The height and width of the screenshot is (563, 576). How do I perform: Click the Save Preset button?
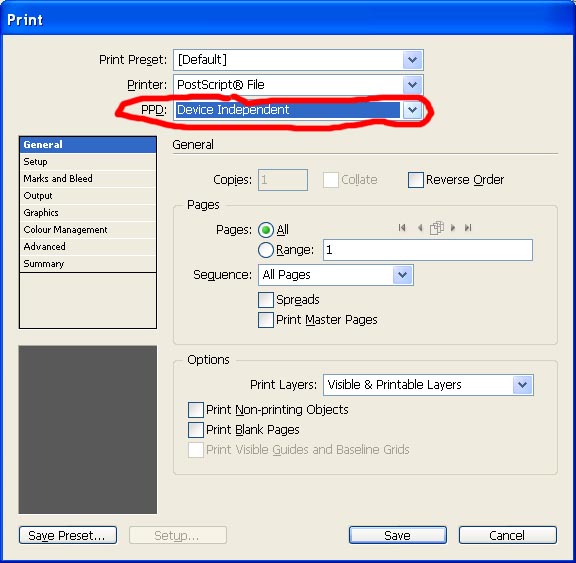click(68, 535)
